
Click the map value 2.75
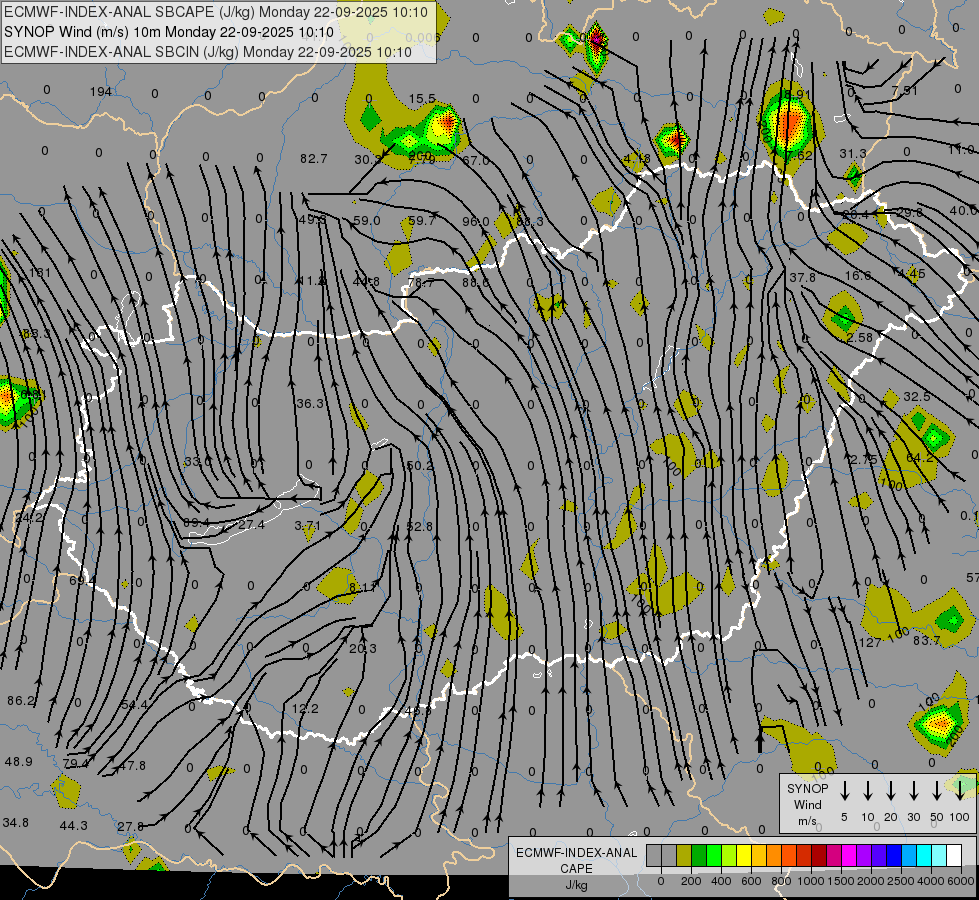pyautogui.click(x=863, y=460)
